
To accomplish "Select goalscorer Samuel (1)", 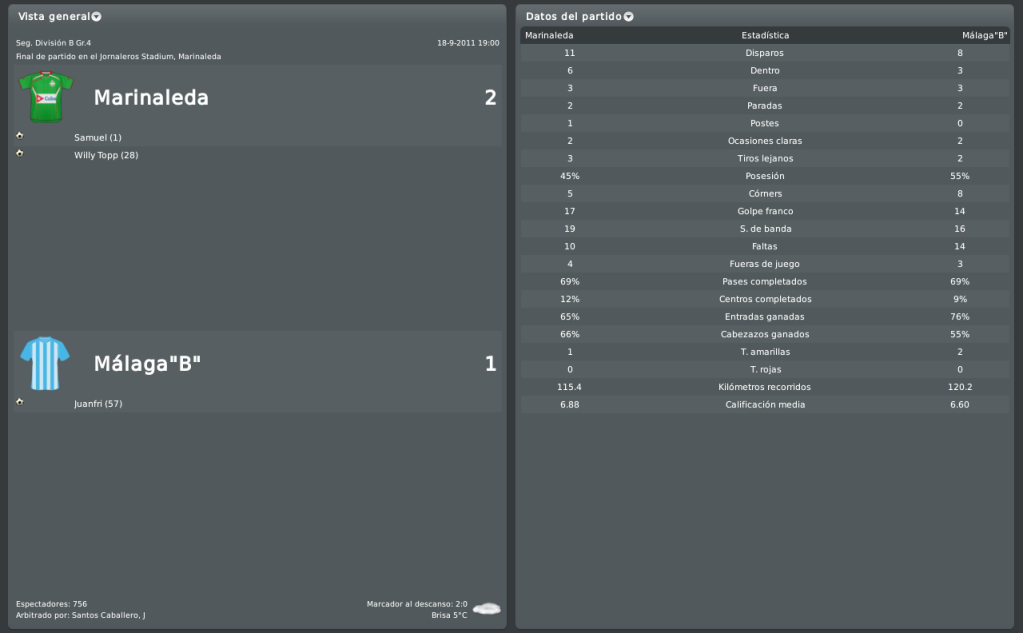I will 98,138.
